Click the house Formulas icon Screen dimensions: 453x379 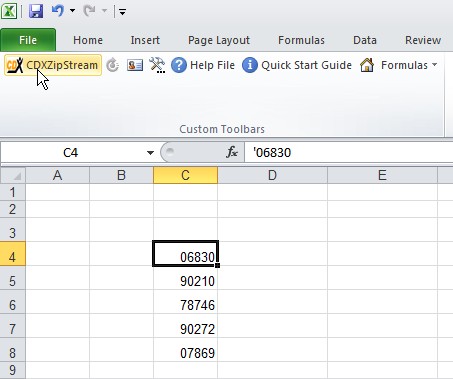point(367,65)
